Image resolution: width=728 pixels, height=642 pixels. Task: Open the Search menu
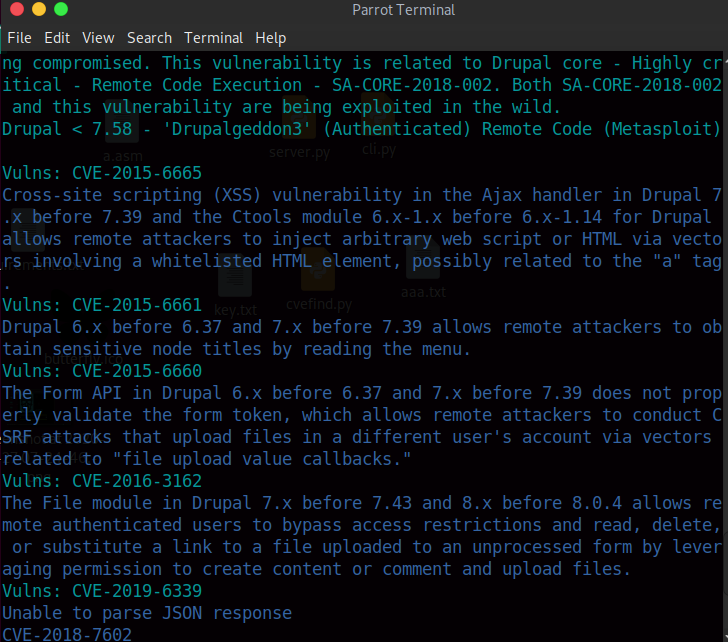(149, 38)
